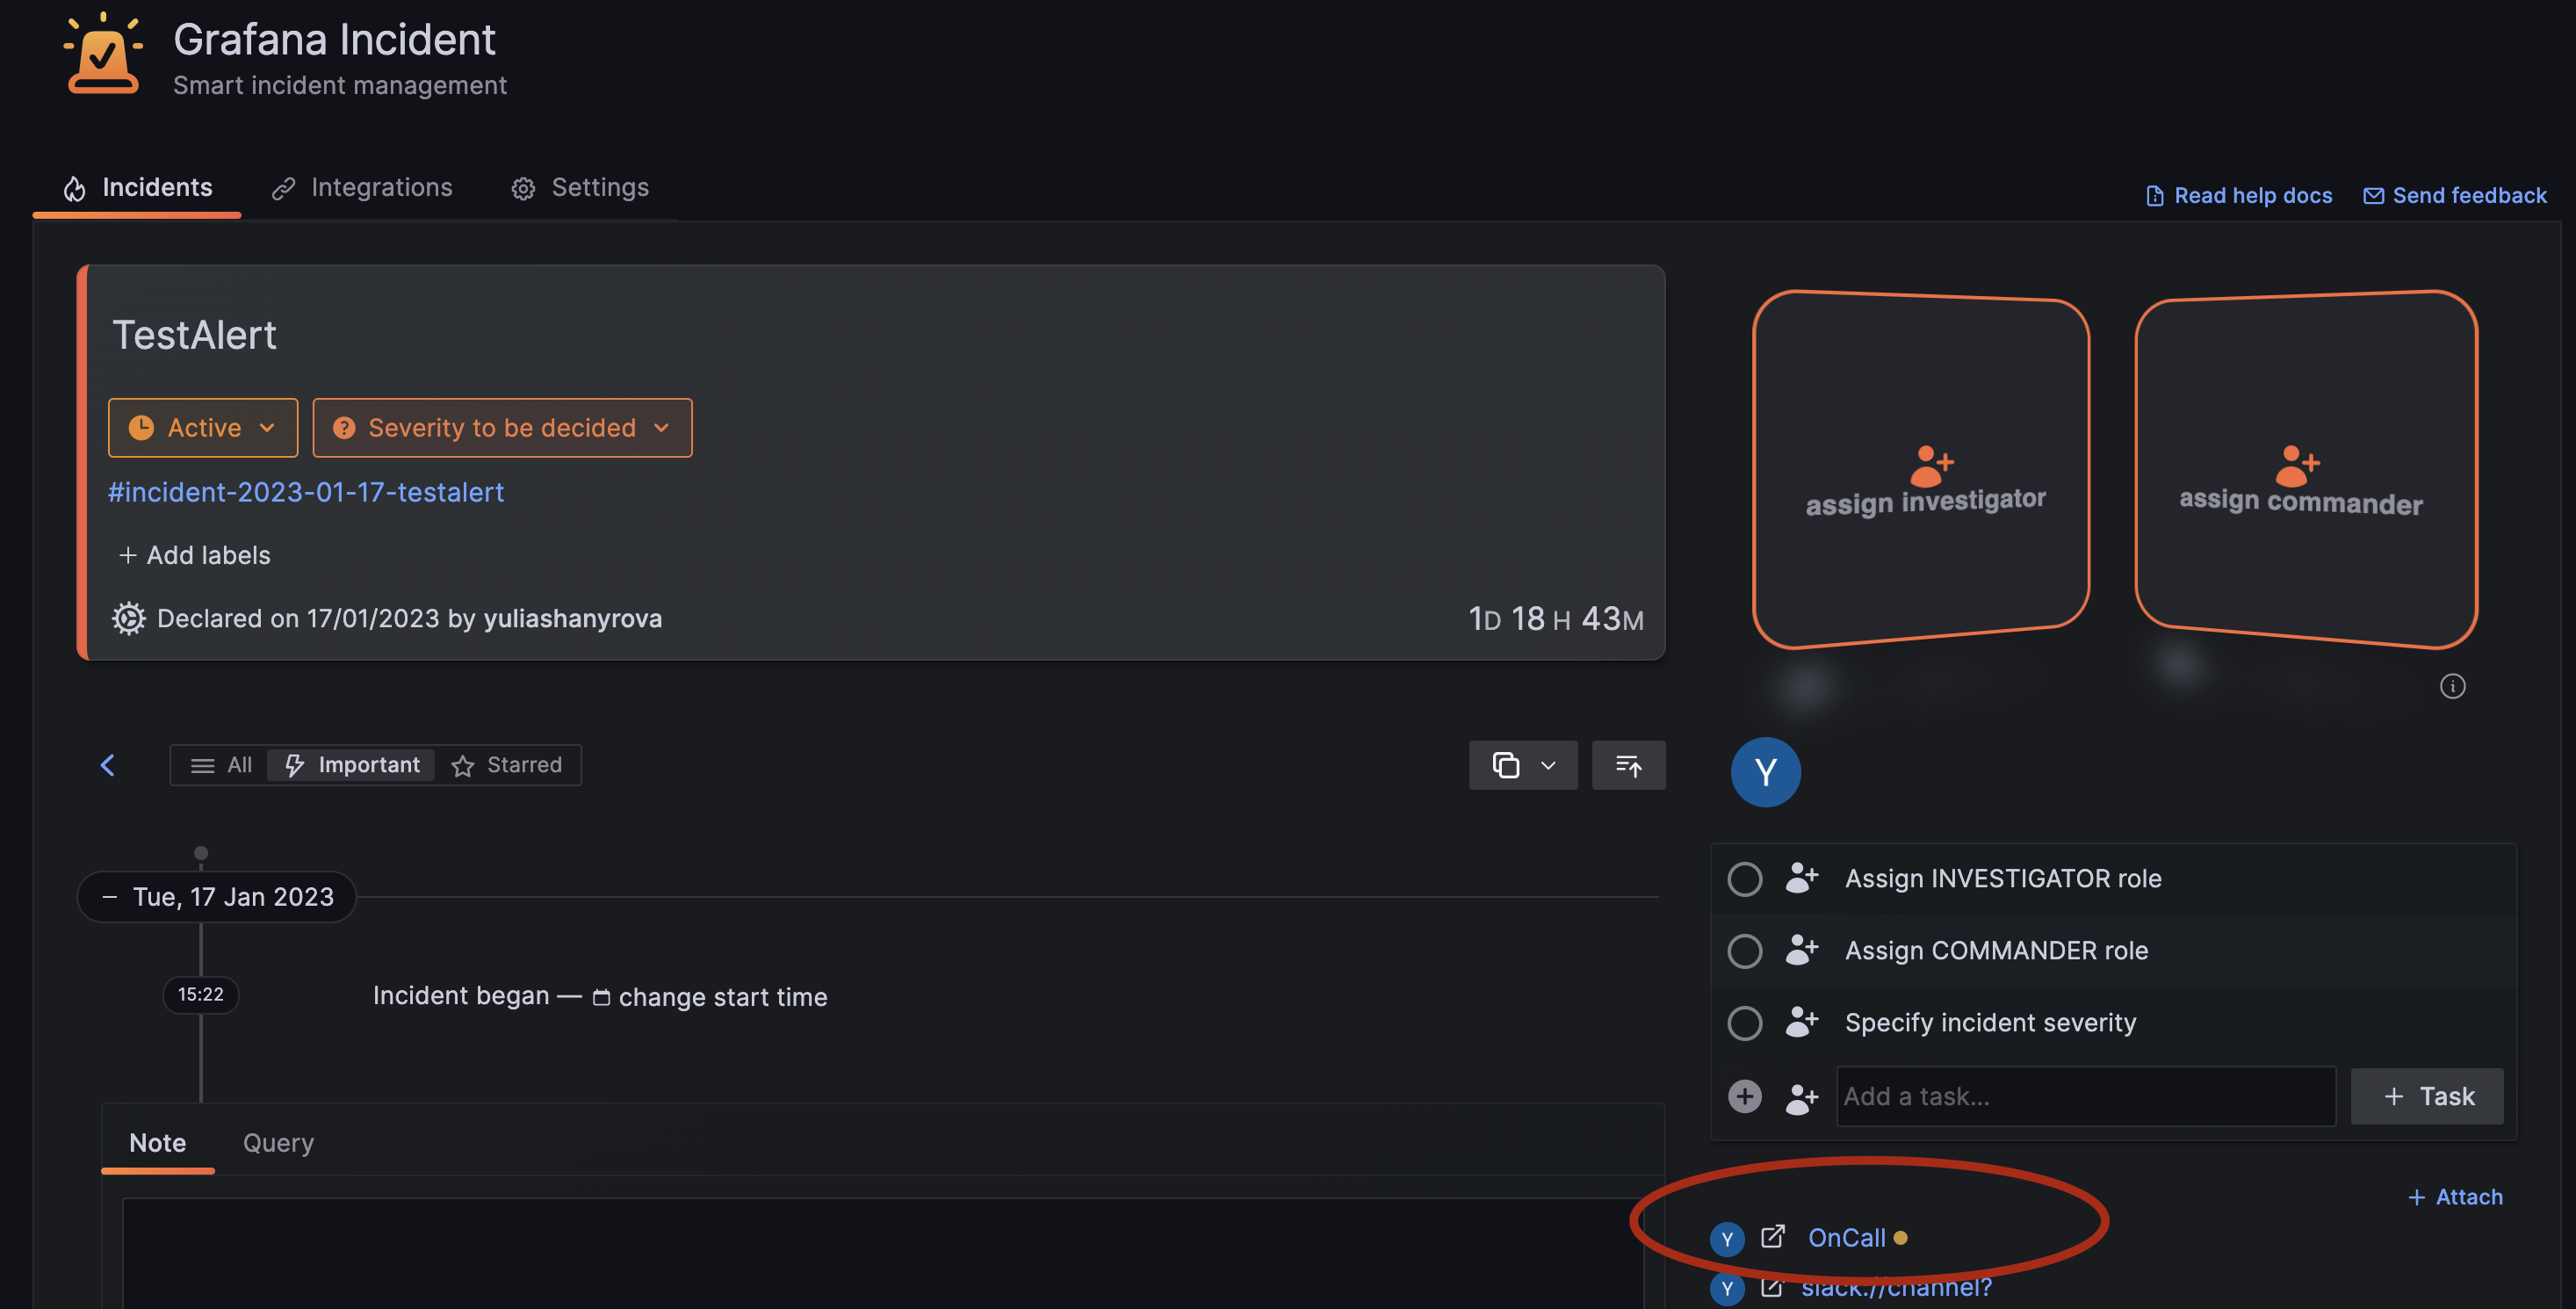Click the Add a task input field

[x=2085, y=1095]
